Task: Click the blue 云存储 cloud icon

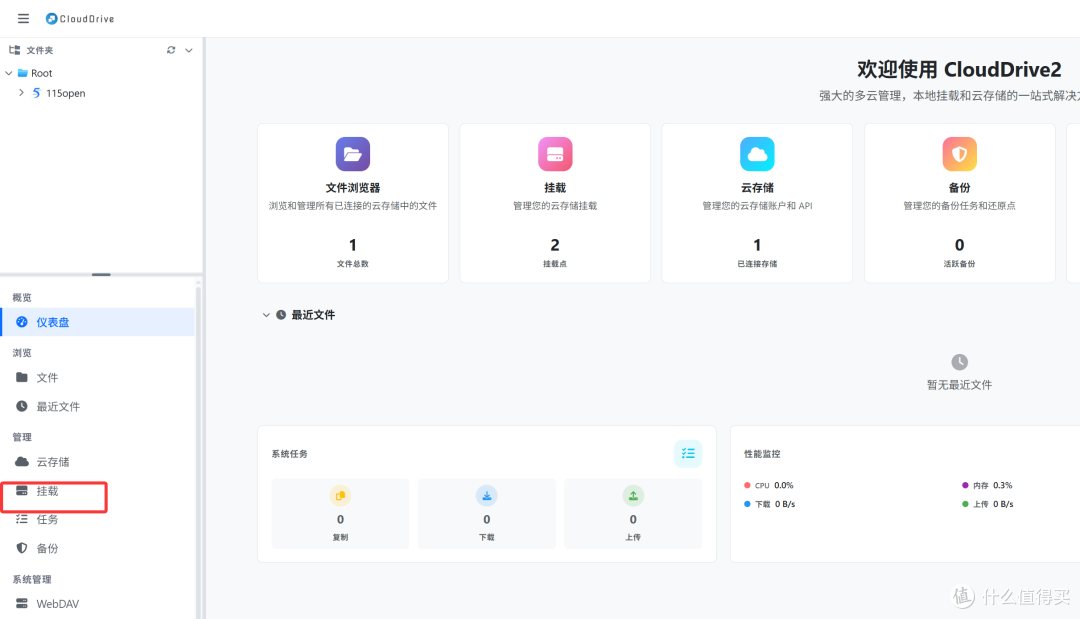Action: point(757,154)
